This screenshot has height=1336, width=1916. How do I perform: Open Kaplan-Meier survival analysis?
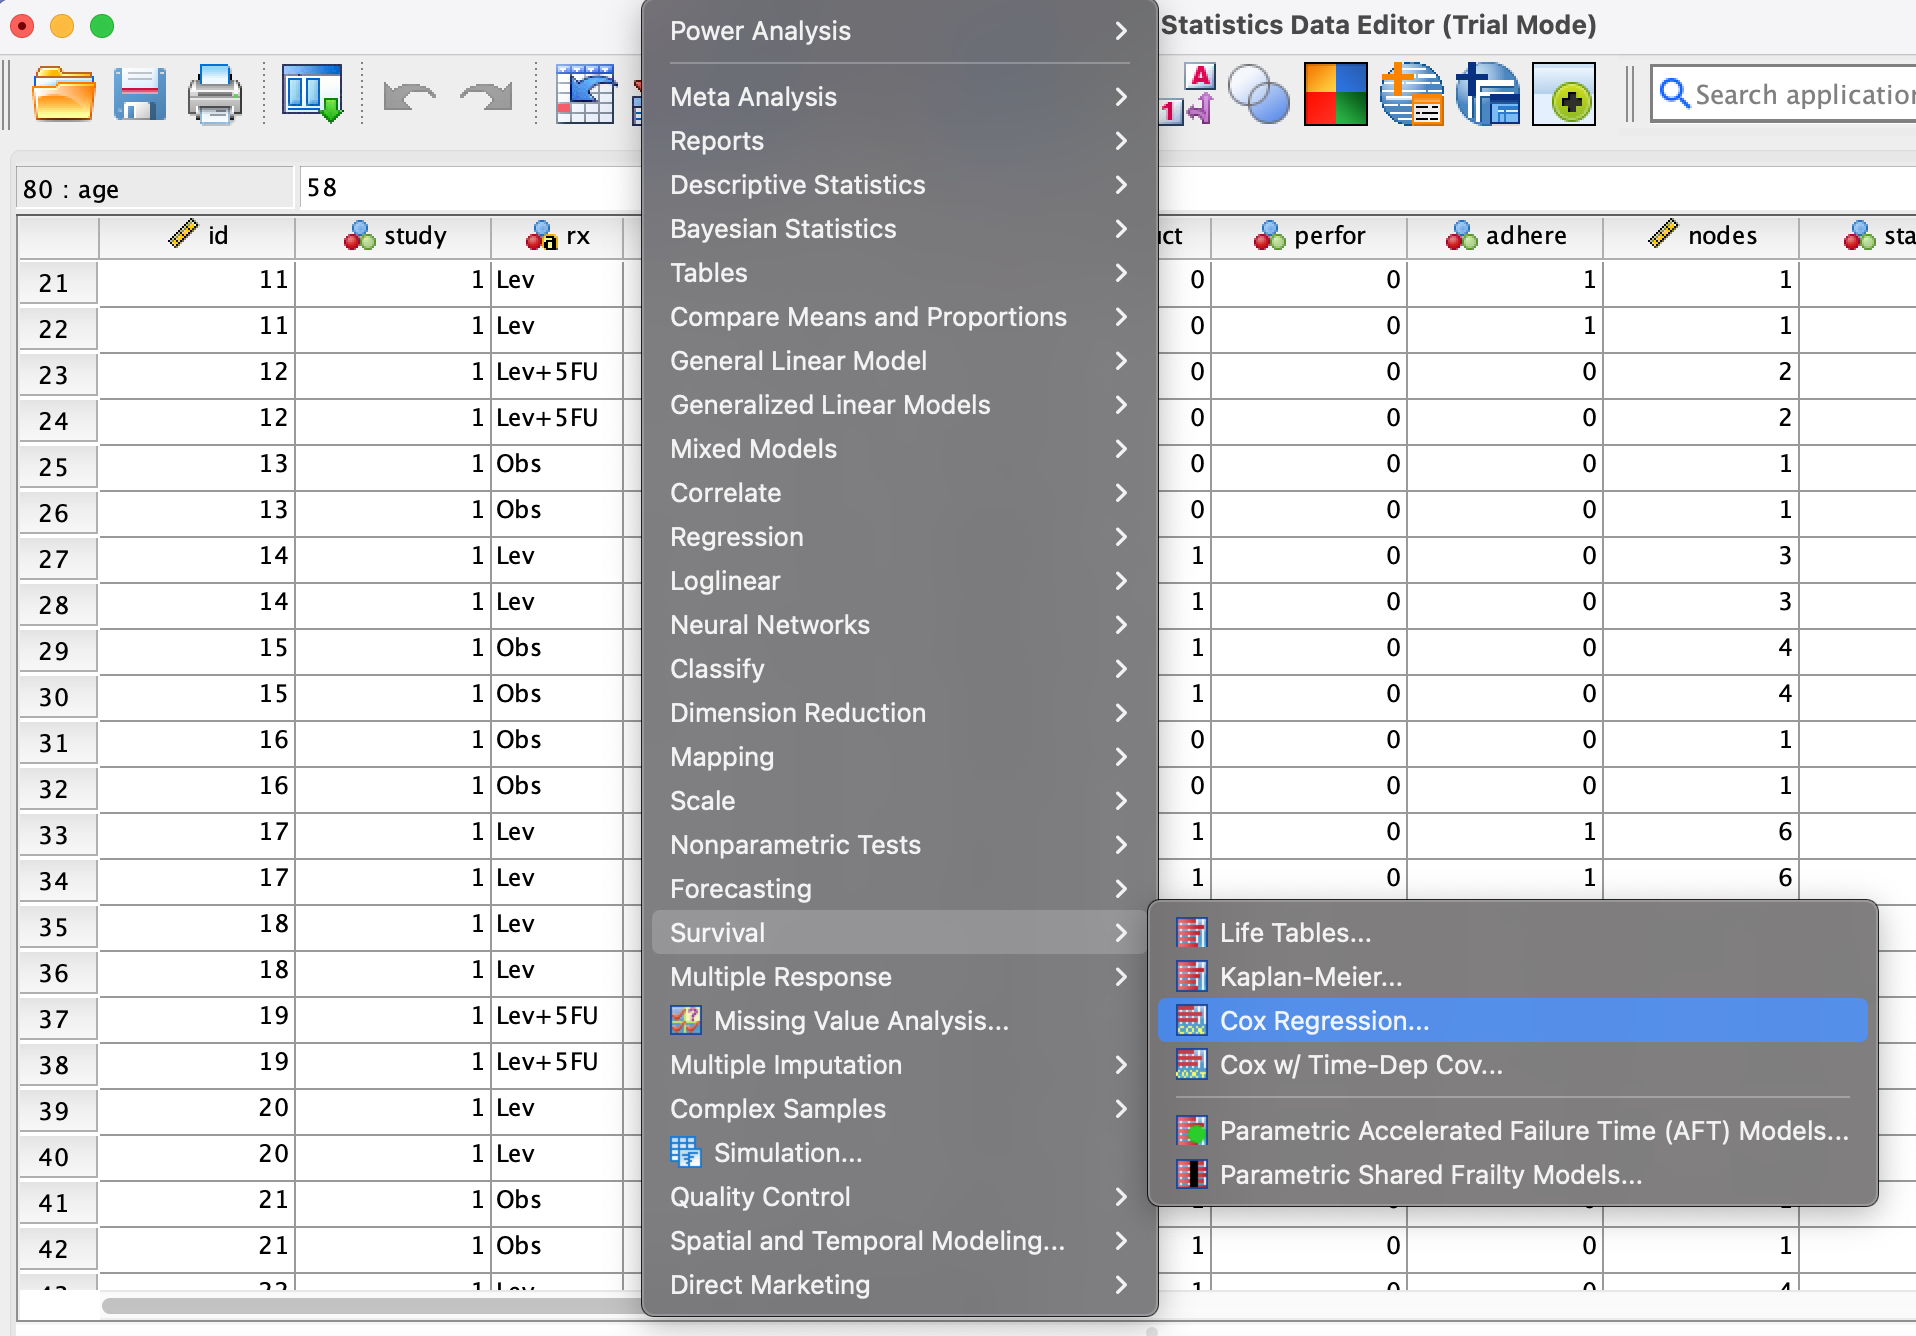(1310, 977)
